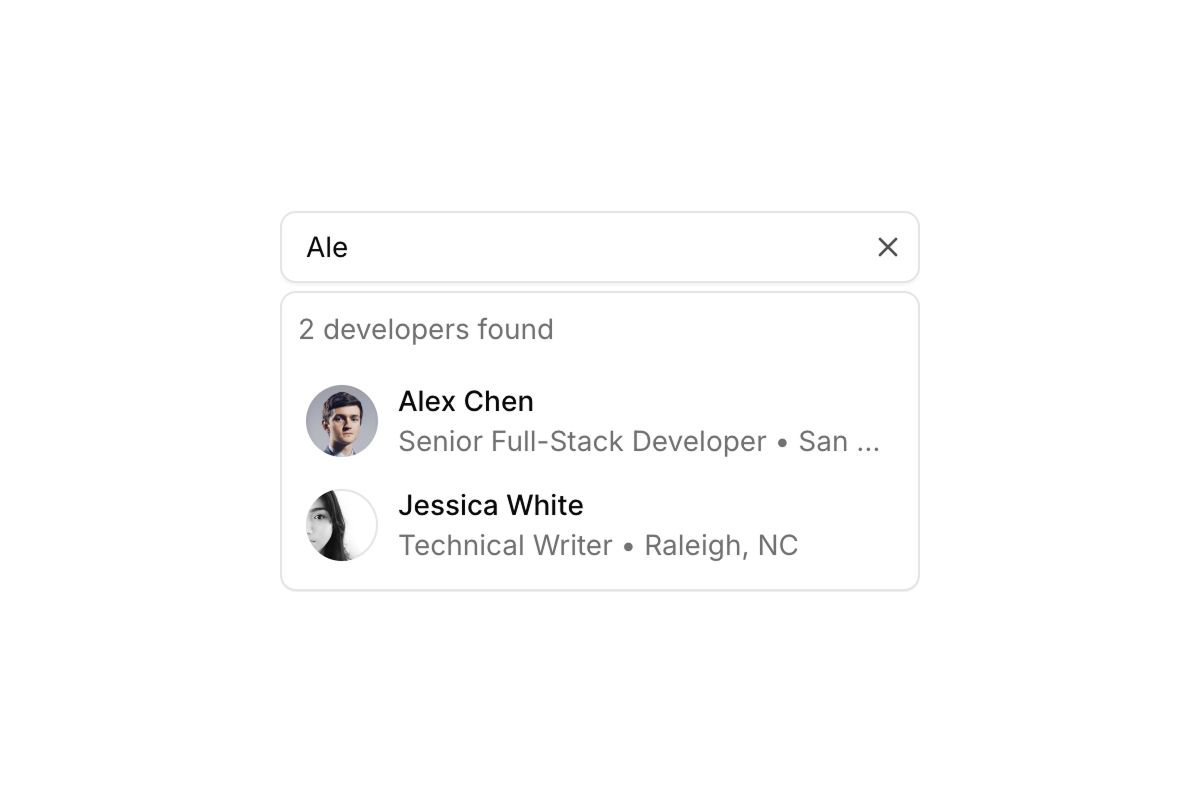Focus the search box containing "Ale"
The height and width of the screenshot is (800, 1200).
pos(600,247)
